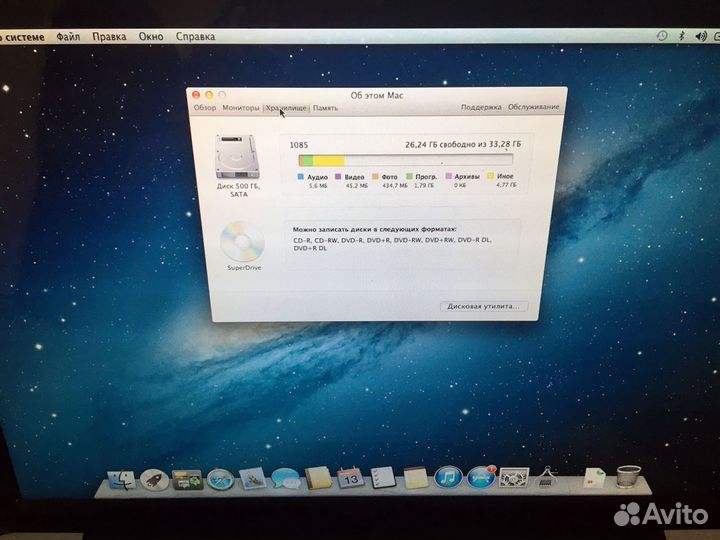Click the 434,7 МБ Фото value
The width and height of the screenshot is (720, 540).
coord(394,186)
